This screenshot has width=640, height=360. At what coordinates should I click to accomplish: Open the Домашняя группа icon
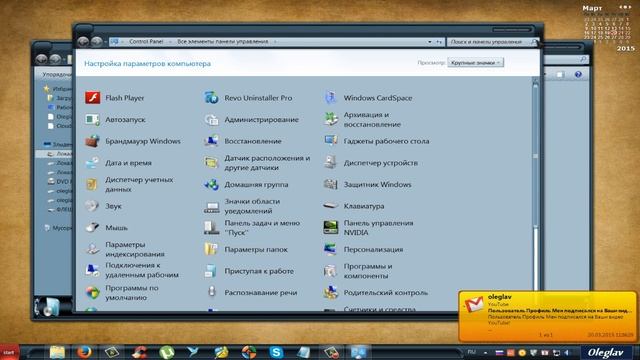211,184
